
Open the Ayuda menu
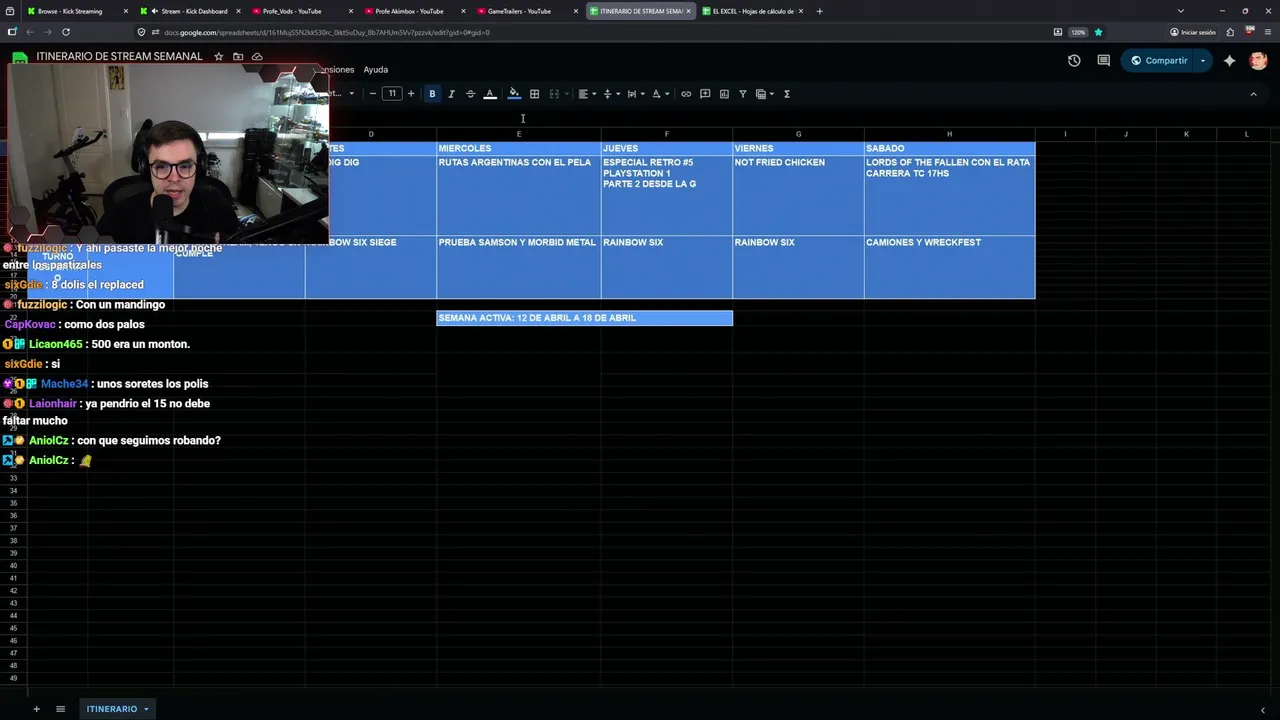point(375,69)
